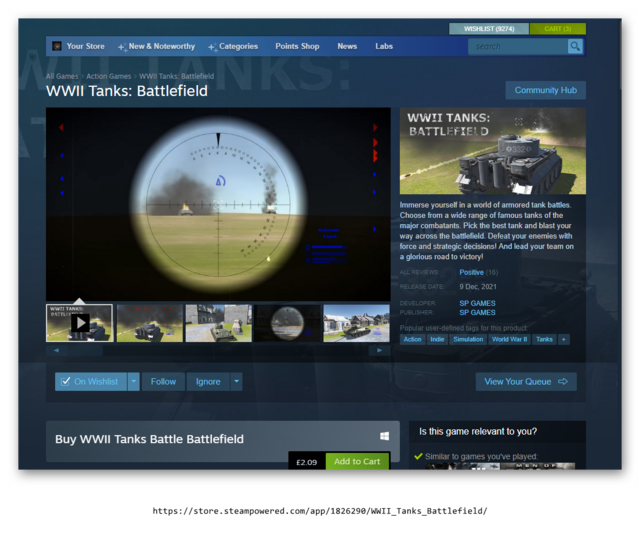Select the third thumbnail showing village tank
The height and width of the screenshot is (534, 640).
[218, 323]
